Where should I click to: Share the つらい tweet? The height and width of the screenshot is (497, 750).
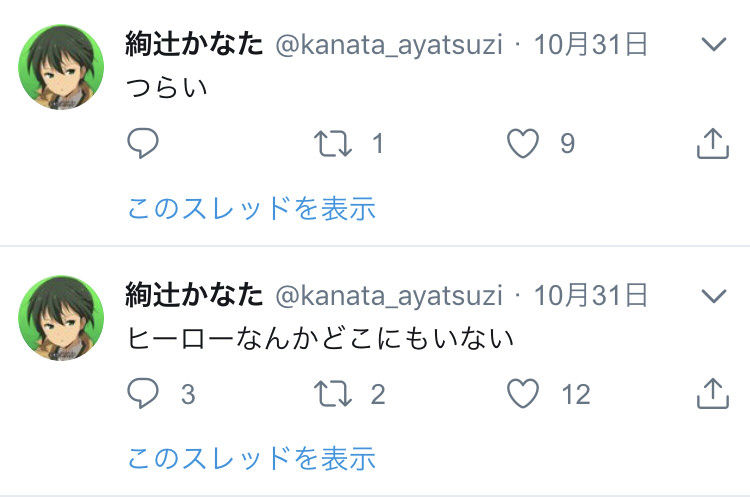(x=713, y=143)
